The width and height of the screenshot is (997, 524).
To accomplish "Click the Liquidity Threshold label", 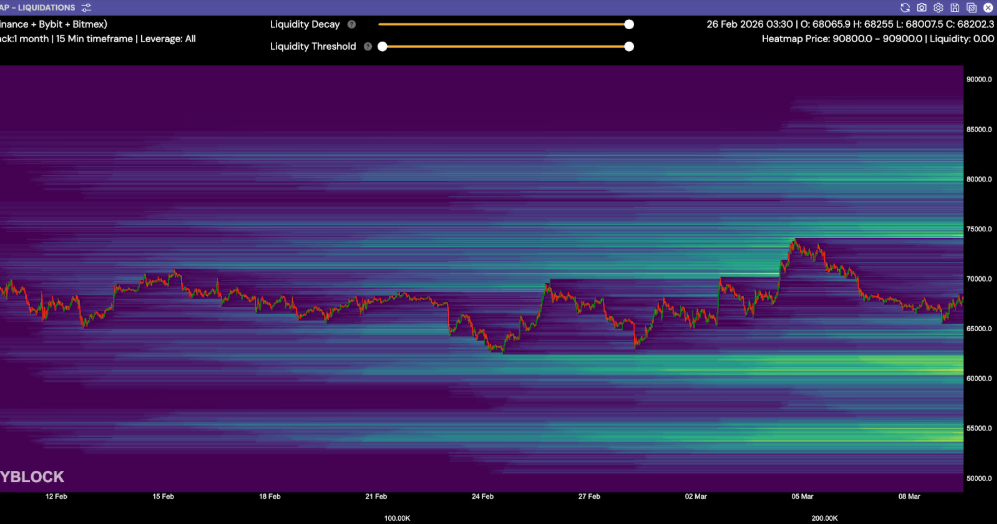I will click(x=313, y=46).
